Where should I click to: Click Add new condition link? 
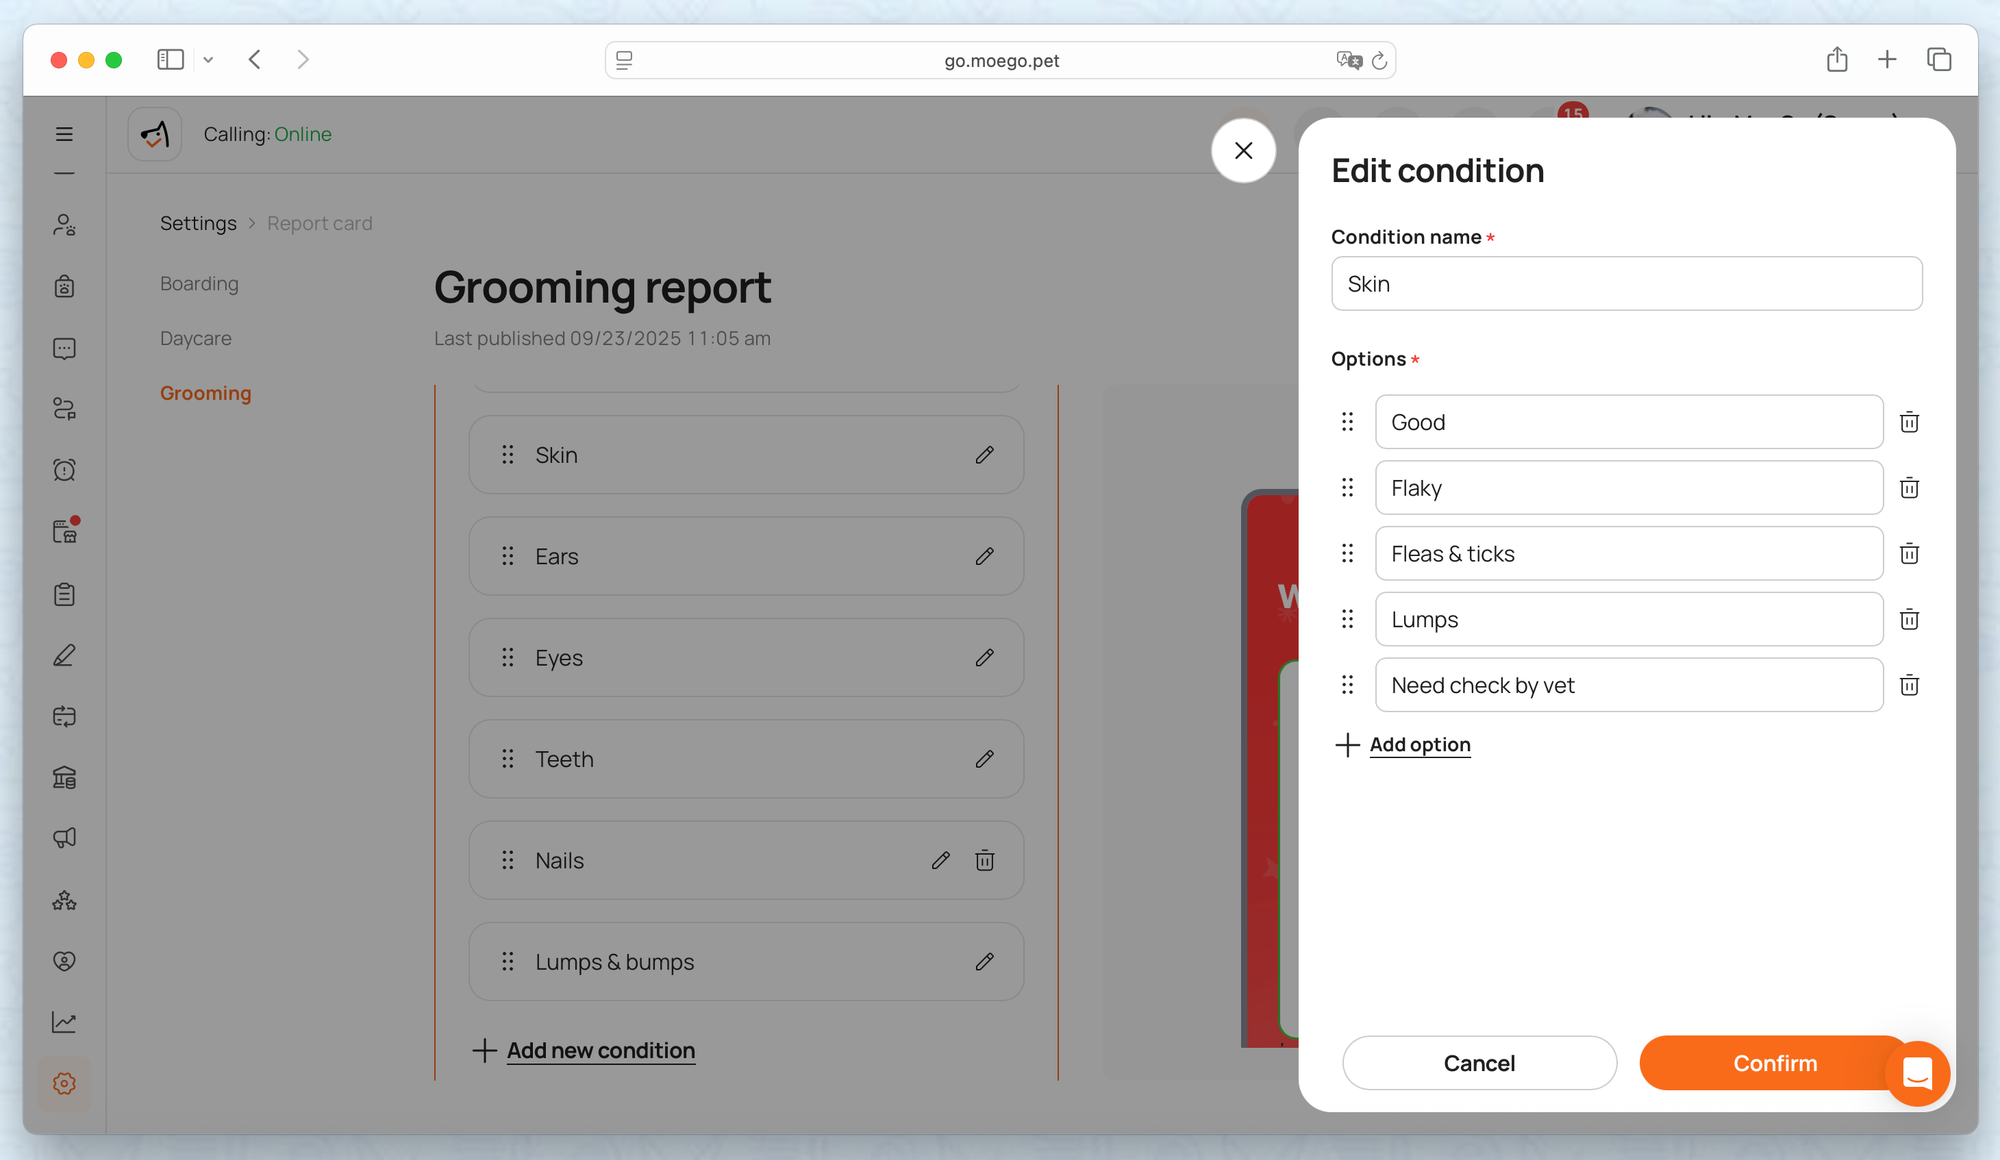click(600, 1051)
